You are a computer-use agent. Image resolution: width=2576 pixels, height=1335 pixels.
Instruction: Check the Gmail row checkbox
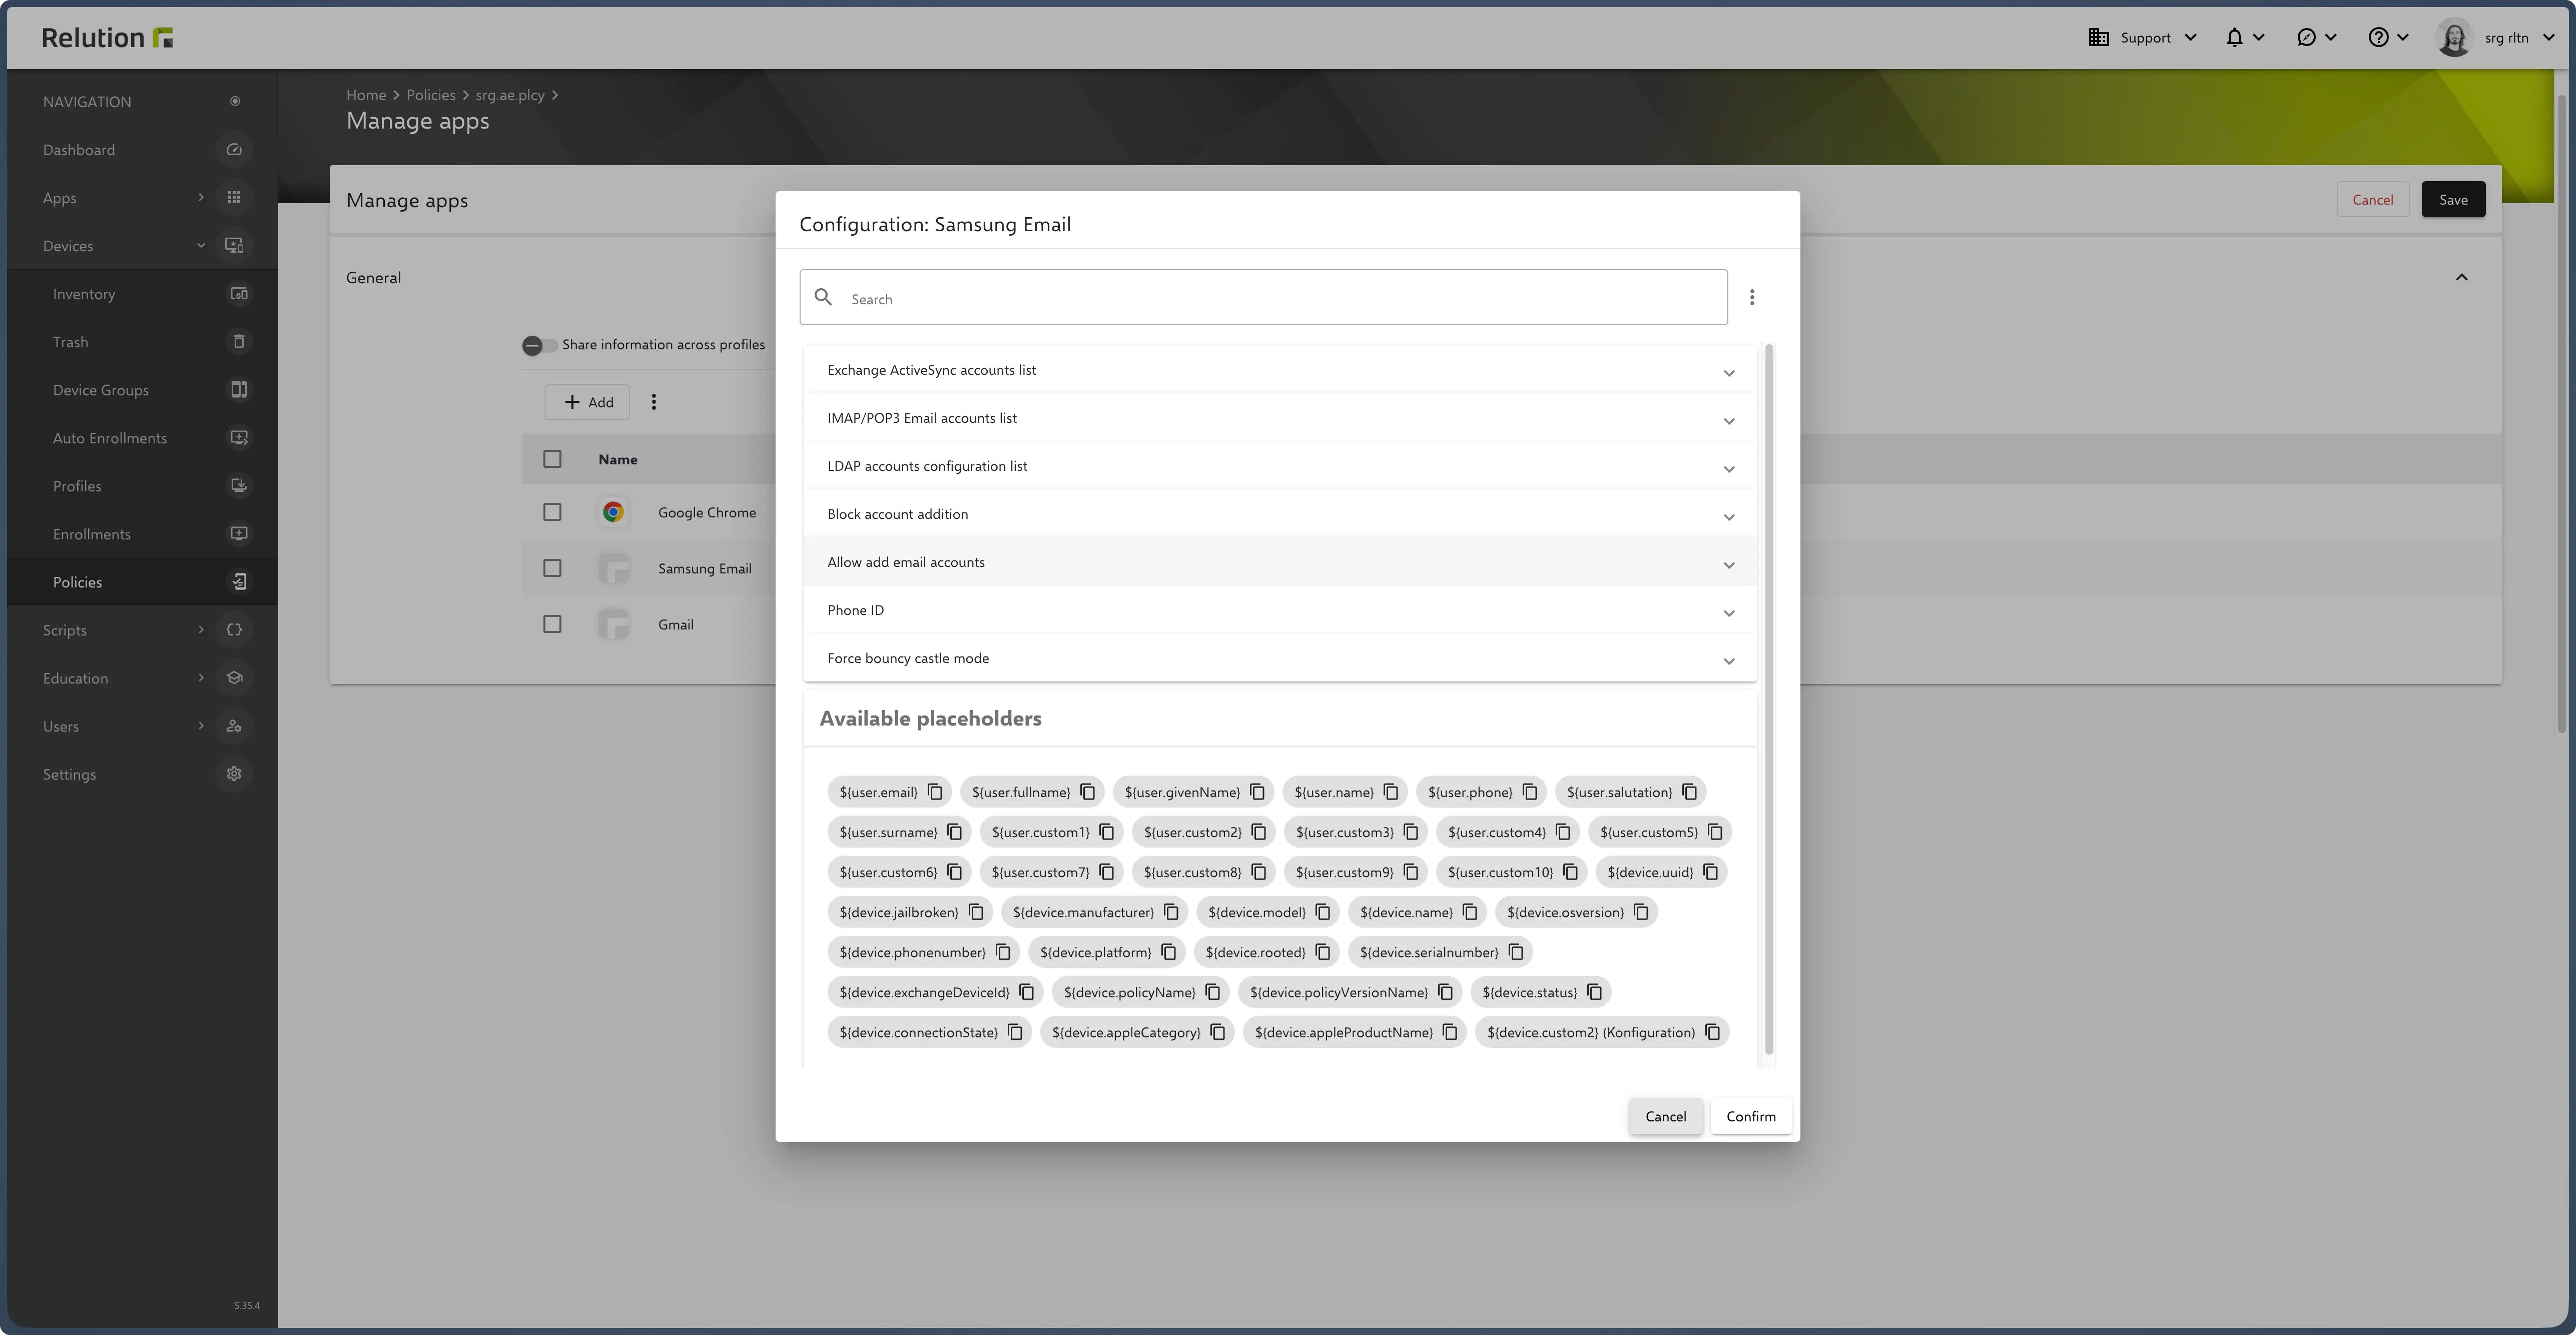coord(552,624)
